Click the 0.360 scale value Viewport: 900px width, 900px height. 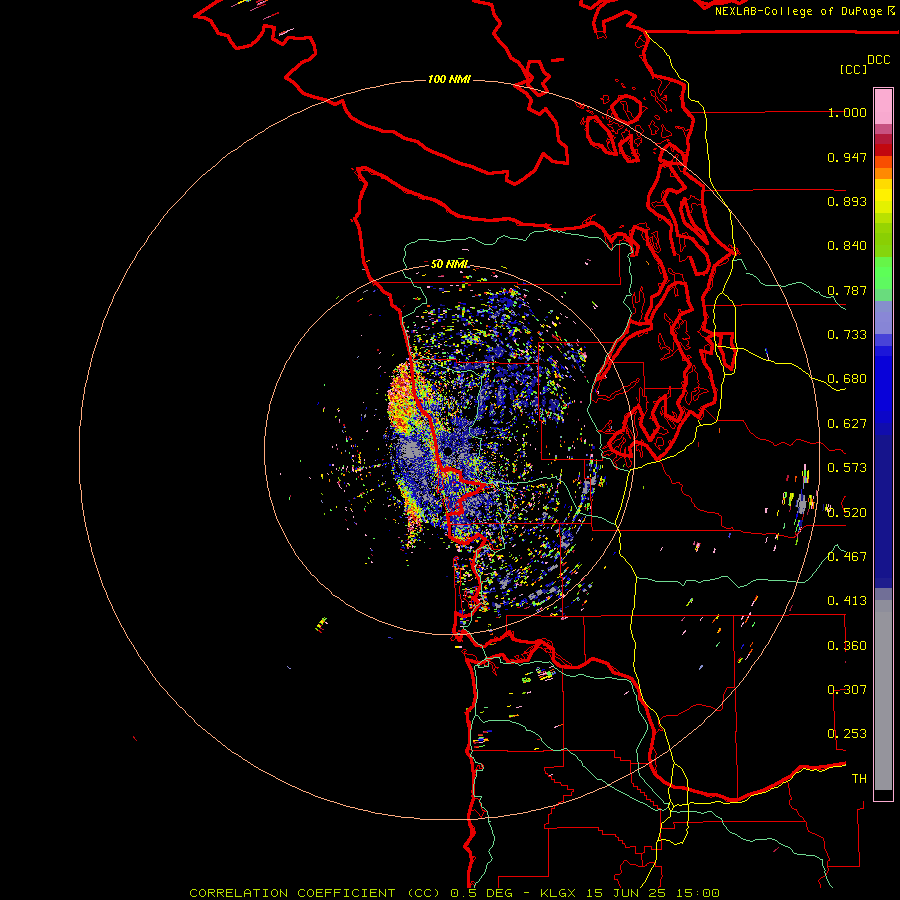click(x=847, y=646)
